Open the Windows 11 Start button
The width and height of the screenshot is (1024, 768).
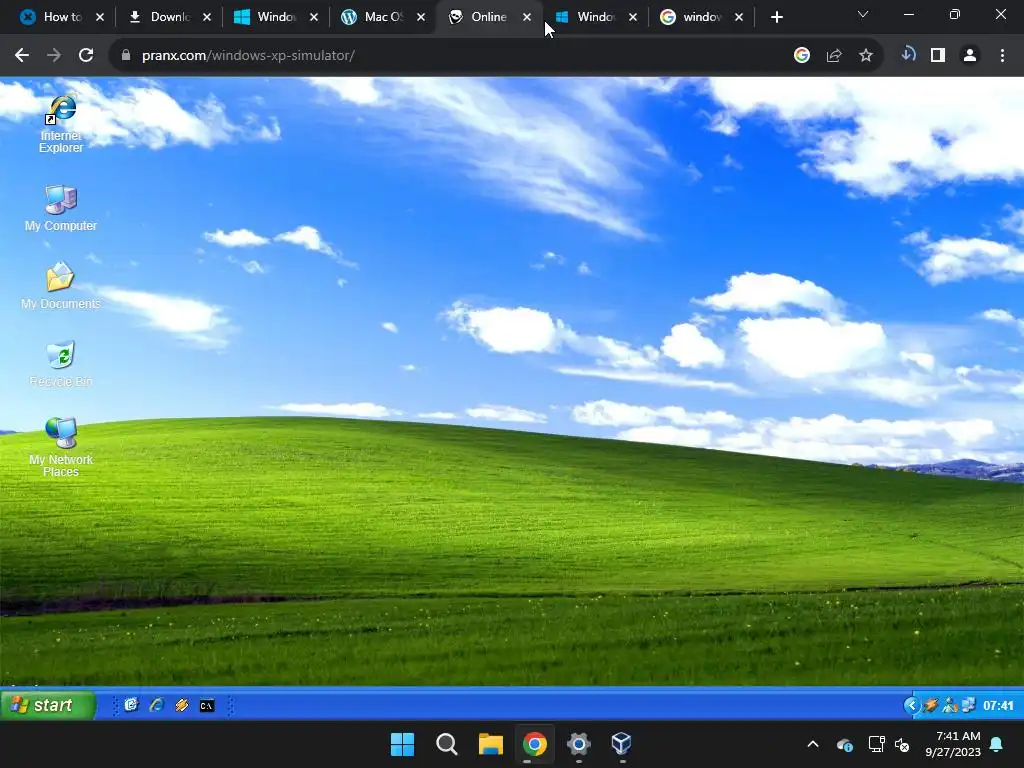[402, 744]
